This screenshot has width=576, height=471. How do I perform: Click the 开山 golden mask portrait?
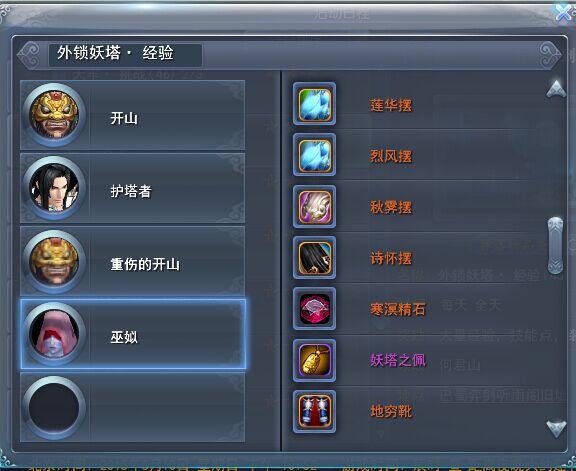coord(54,115)
